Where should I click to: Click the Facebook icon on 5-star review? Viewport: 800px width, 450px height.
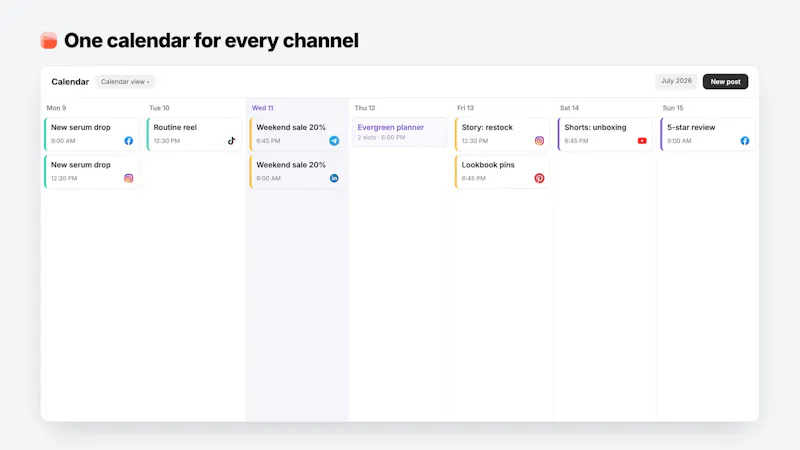pos(745,141)
